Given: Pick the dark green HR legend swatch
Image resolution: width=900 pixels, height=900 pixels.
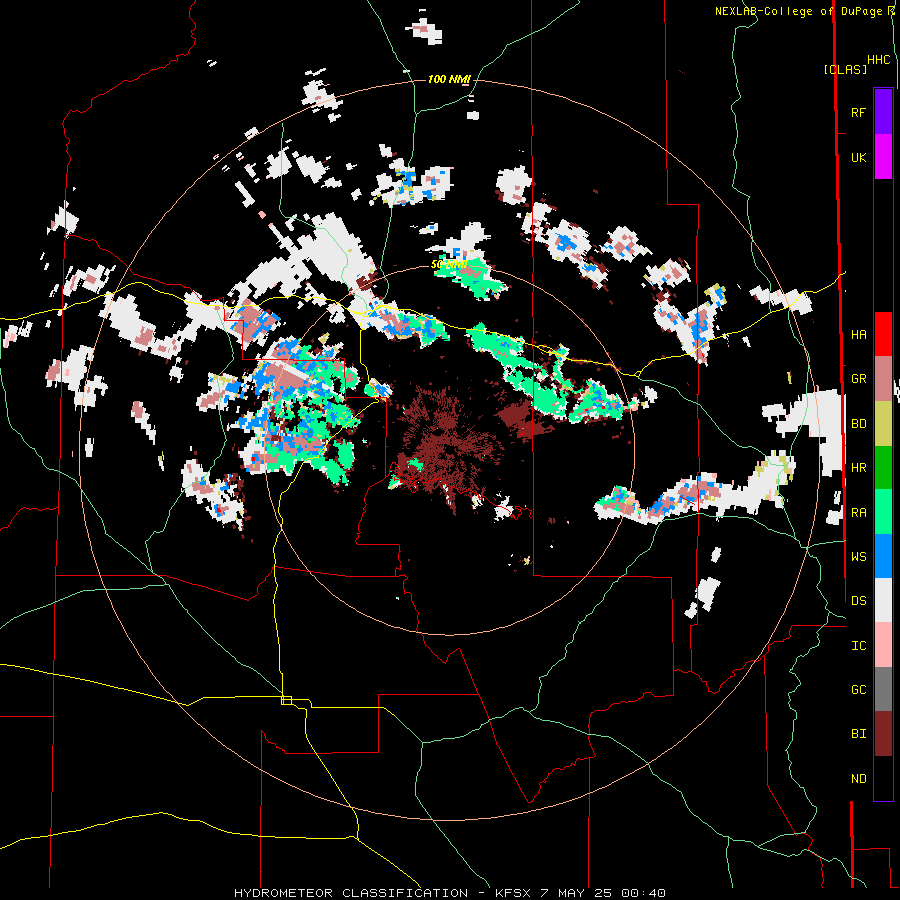Looking at the screenshot, I should (883, 468).
